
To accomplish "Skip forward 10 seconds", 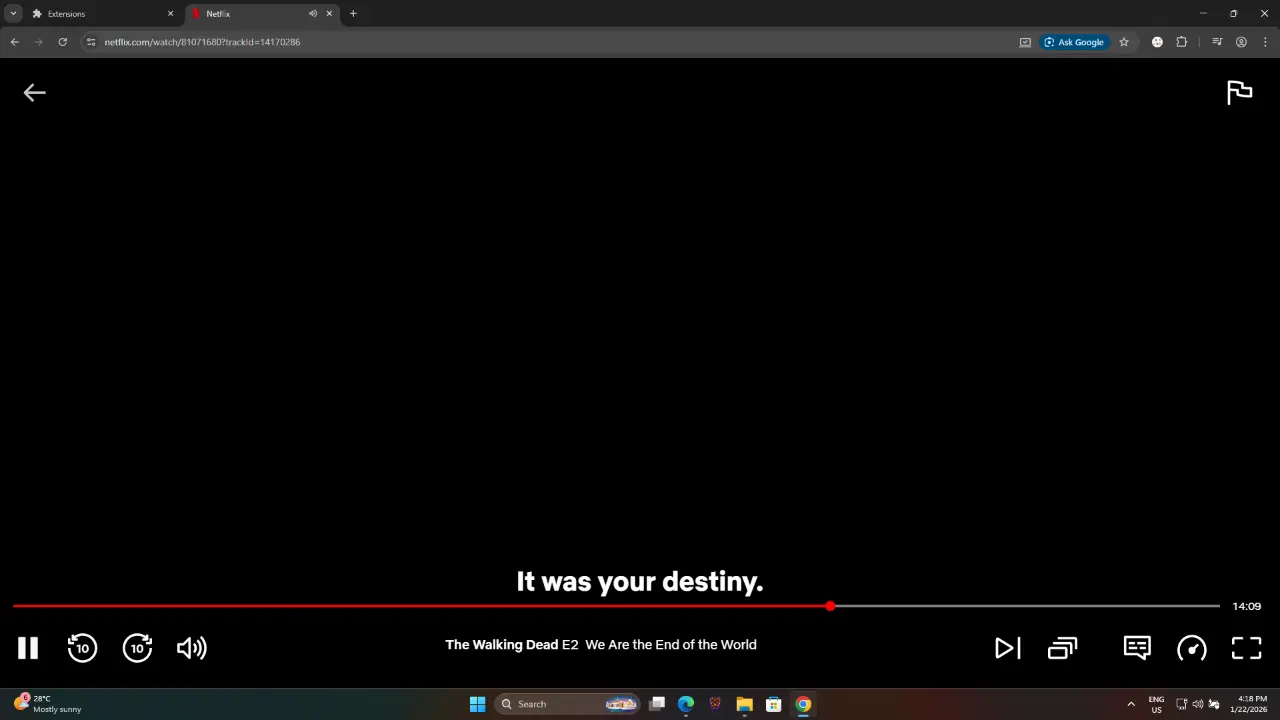I will [137, 648].
